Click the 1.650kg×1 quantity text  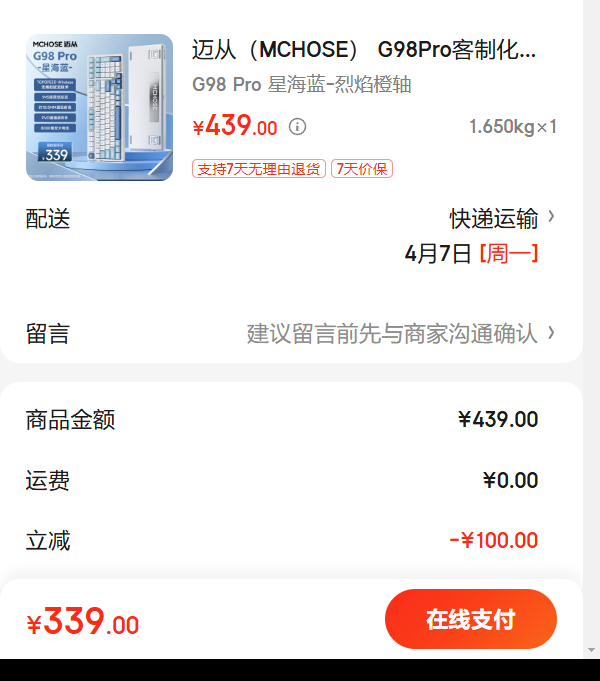click(513, 127)
